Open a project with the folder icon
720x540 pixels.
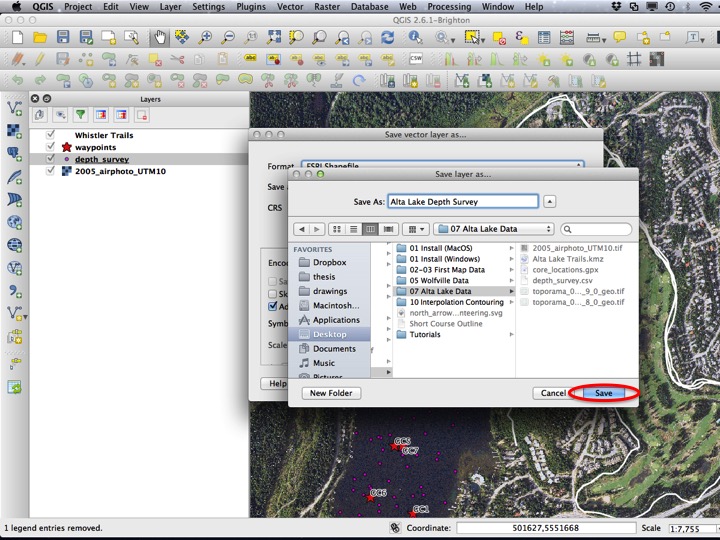(40, 37)
